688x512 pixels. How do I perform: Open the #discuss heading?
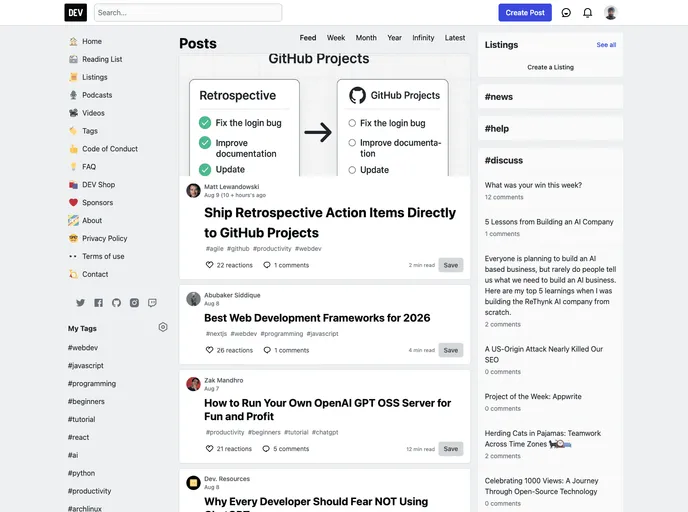click(x=504, y=161)
